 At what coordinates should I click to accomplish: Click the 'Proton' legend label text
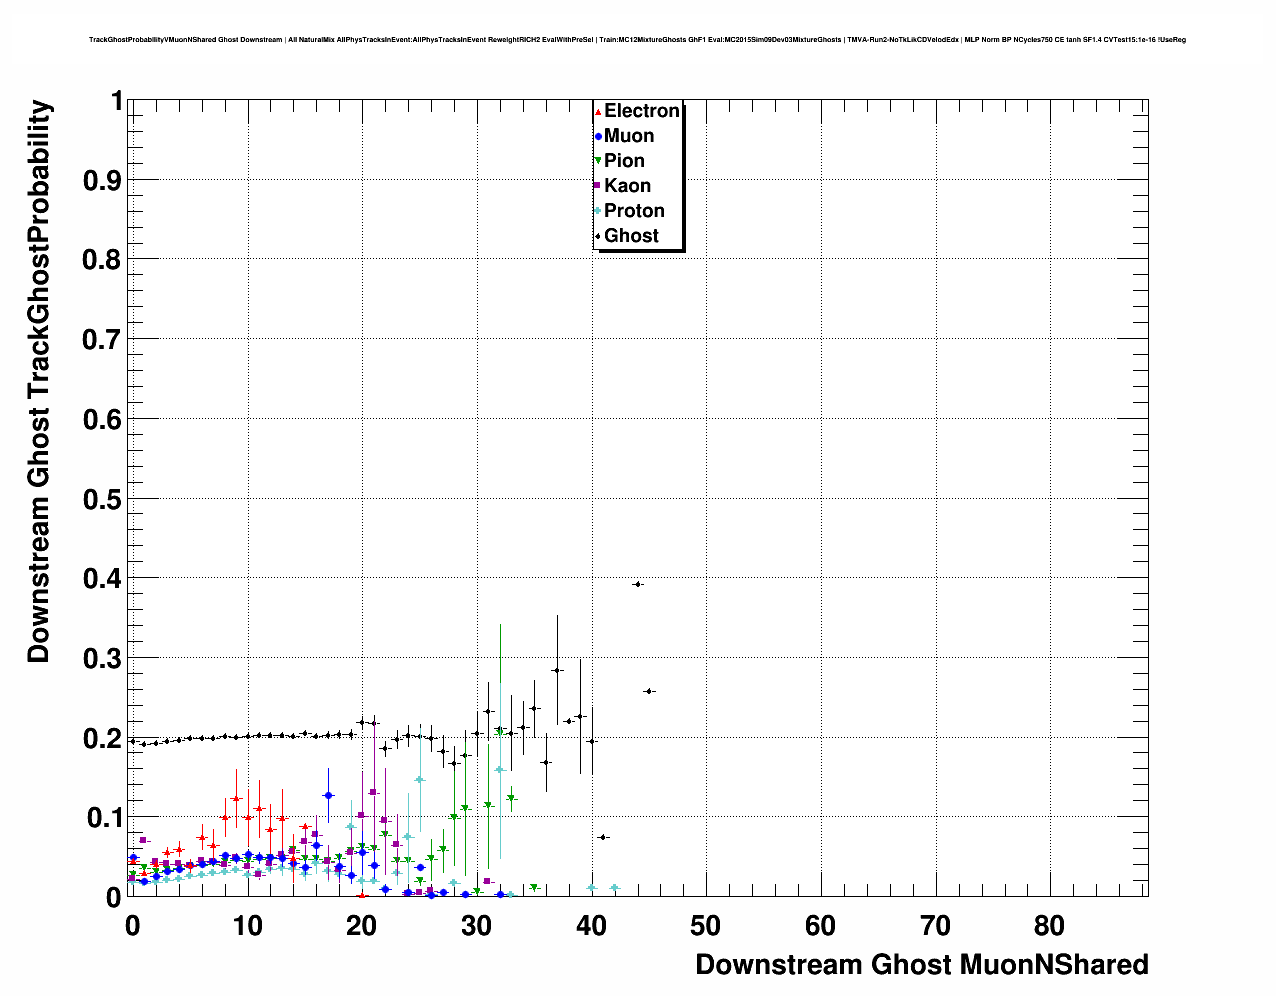tap(634, 211)
